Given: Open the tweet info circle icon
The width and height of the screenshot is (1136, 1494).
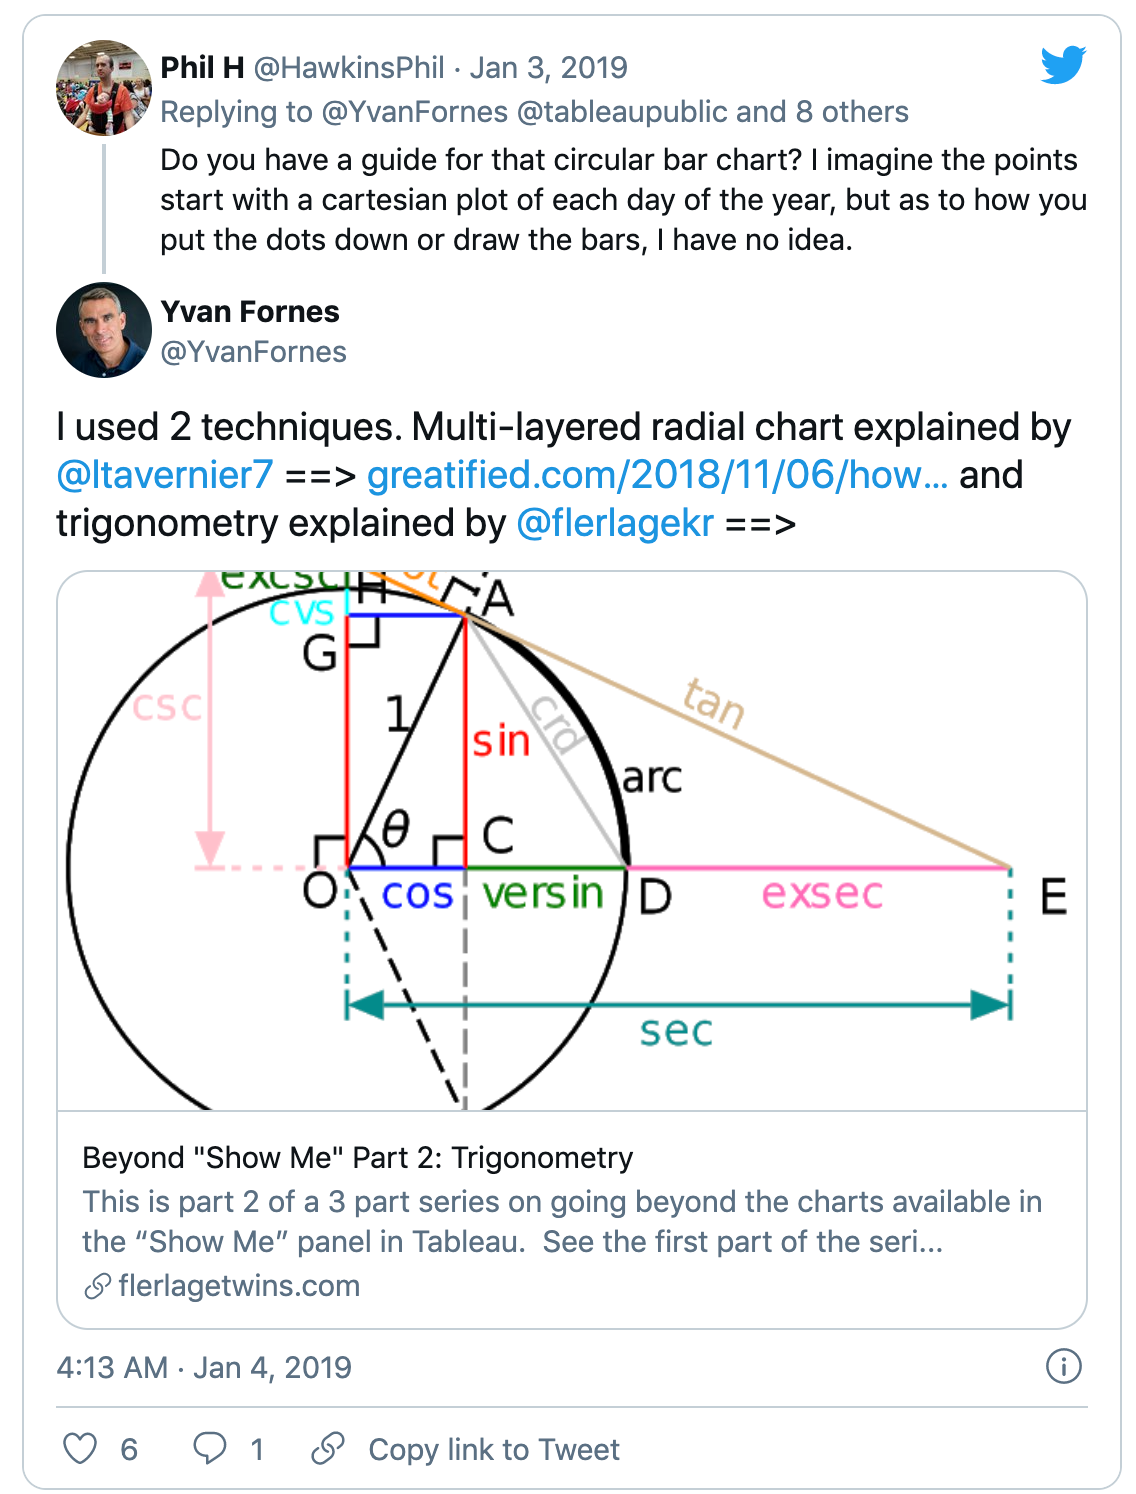Looking at the screenshot, I should point(1063,1366).
